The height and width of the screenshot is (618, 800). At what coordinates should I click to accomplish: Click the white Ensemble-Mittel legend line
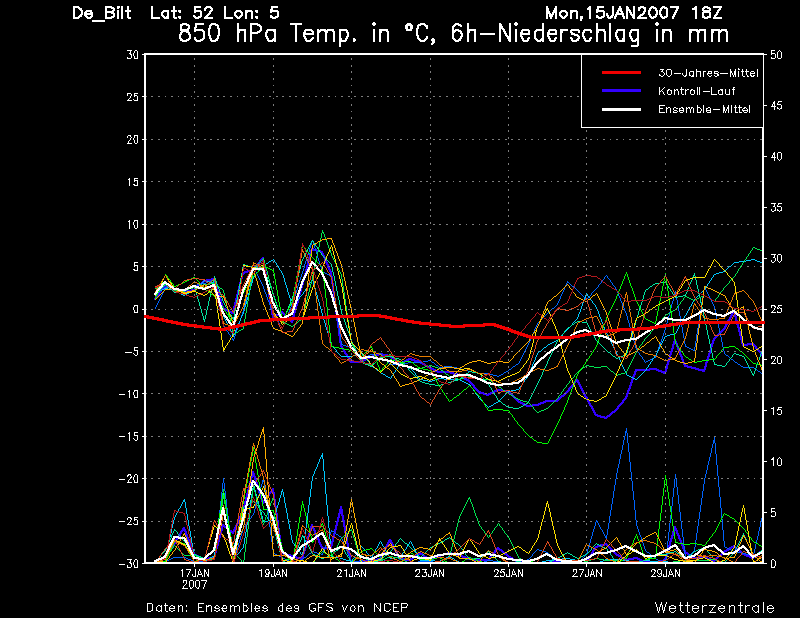621,109
